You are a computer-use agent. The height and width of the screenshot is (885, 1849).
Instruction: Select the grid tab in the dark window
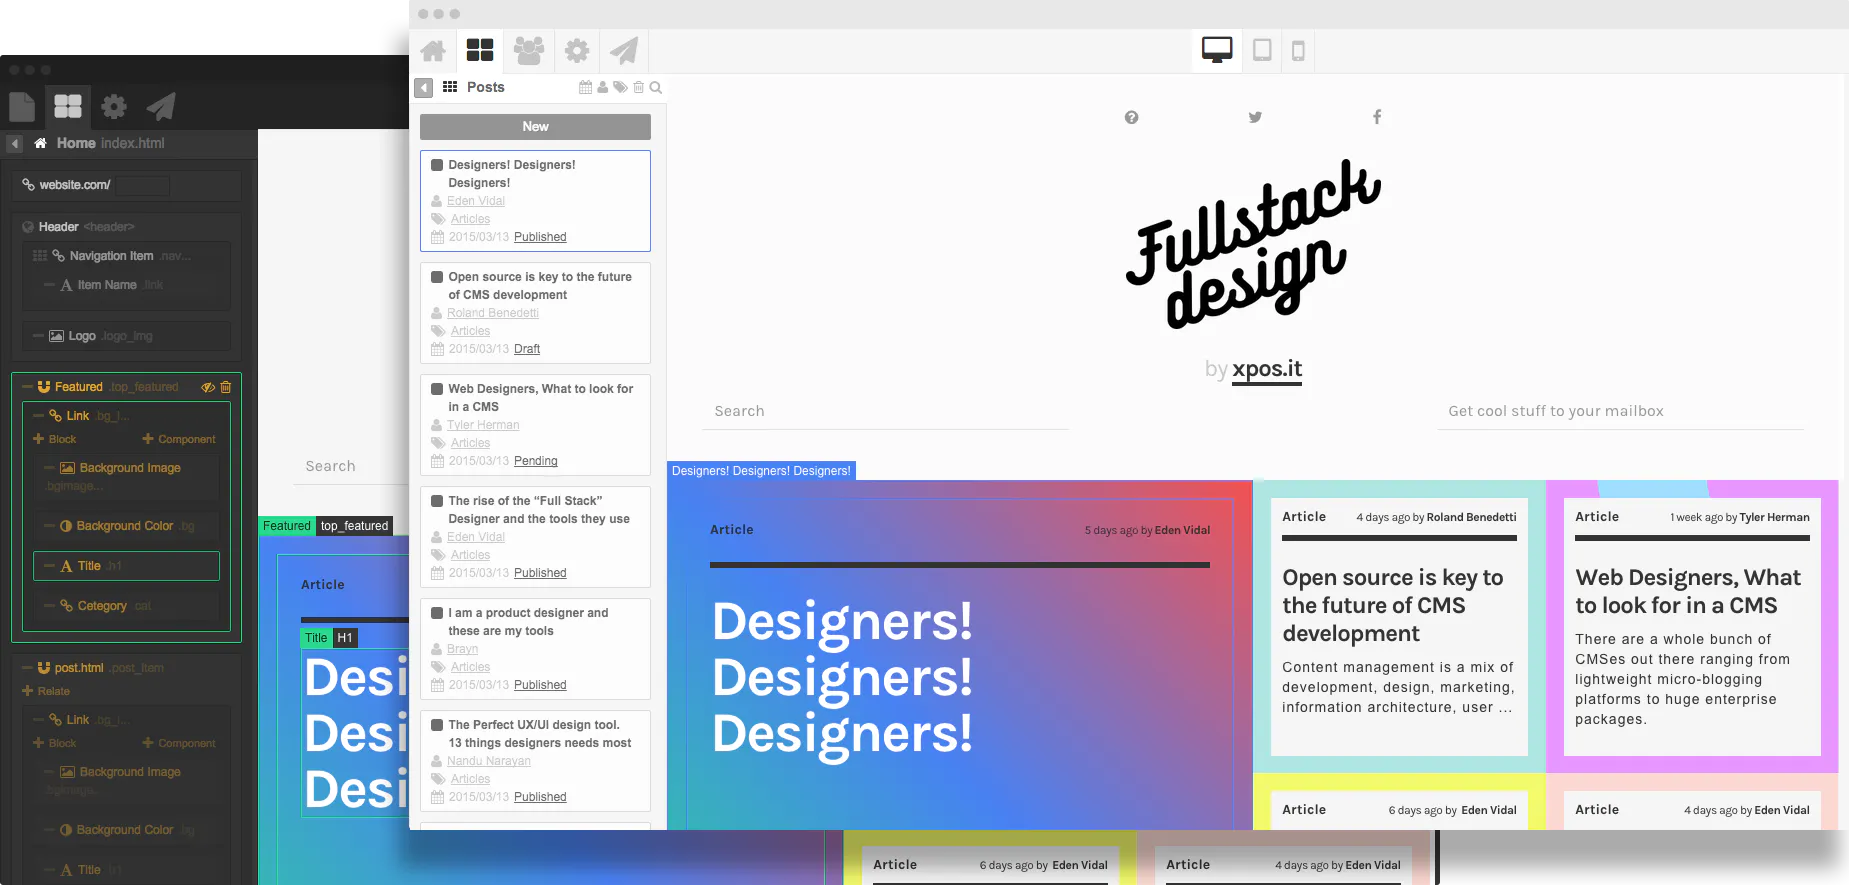68,106
